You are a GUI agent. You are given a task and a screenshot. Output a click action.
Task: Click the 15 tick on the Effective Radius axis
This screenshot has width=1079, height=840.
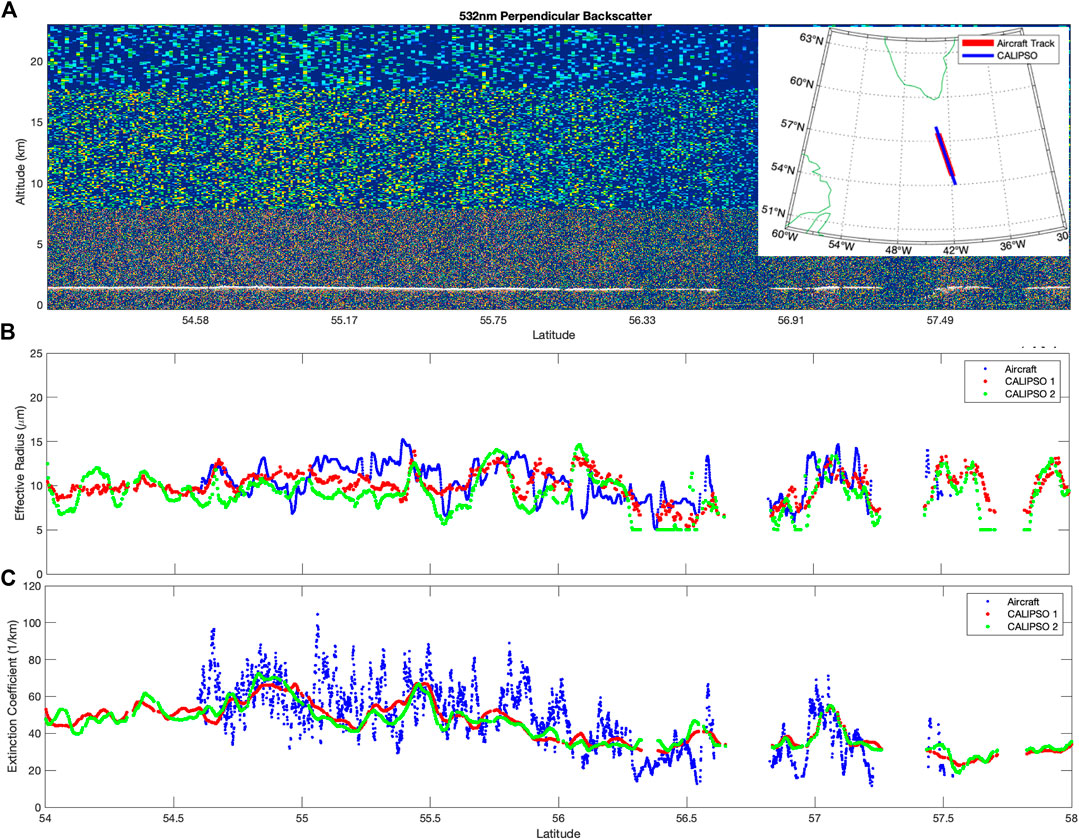(x=37, y=442)
